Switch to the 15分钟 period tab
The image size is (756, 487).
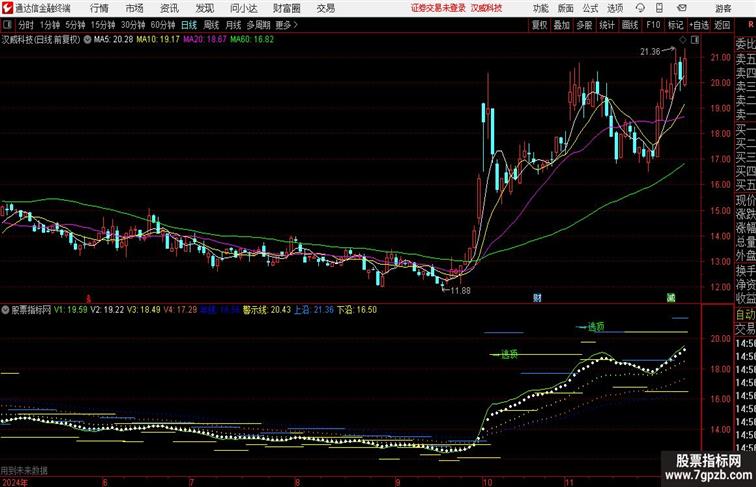(103, 25)
